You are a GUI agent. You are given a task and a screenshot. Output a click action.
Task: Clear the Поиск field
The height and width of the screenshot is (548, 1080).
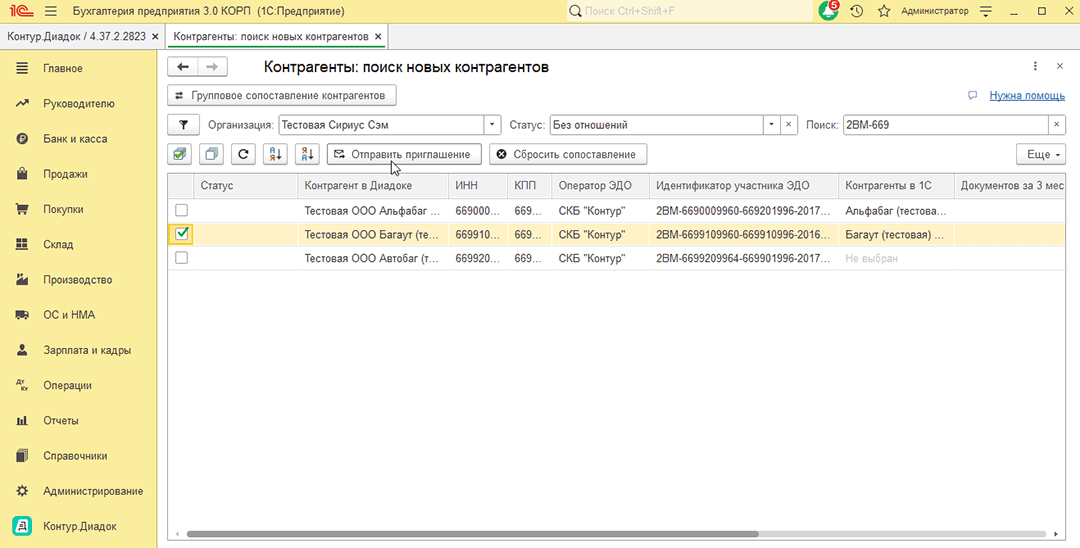click(x=1057, y=125)
